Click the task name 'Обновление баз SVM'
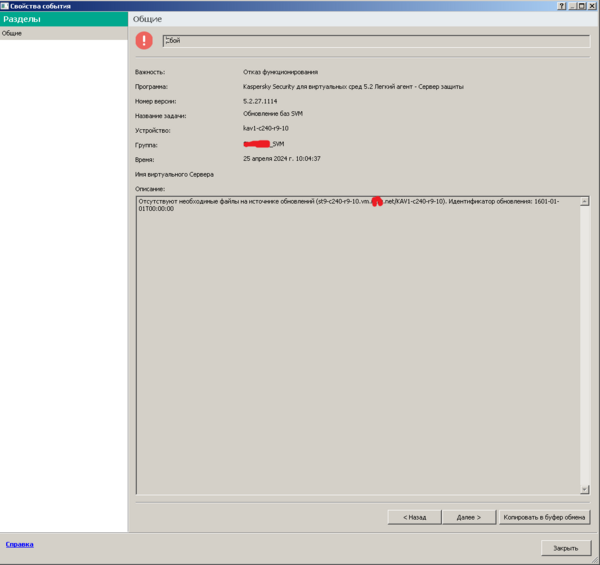Image resolution: width=600 pixels, height=565 pixels. (272, 114)
